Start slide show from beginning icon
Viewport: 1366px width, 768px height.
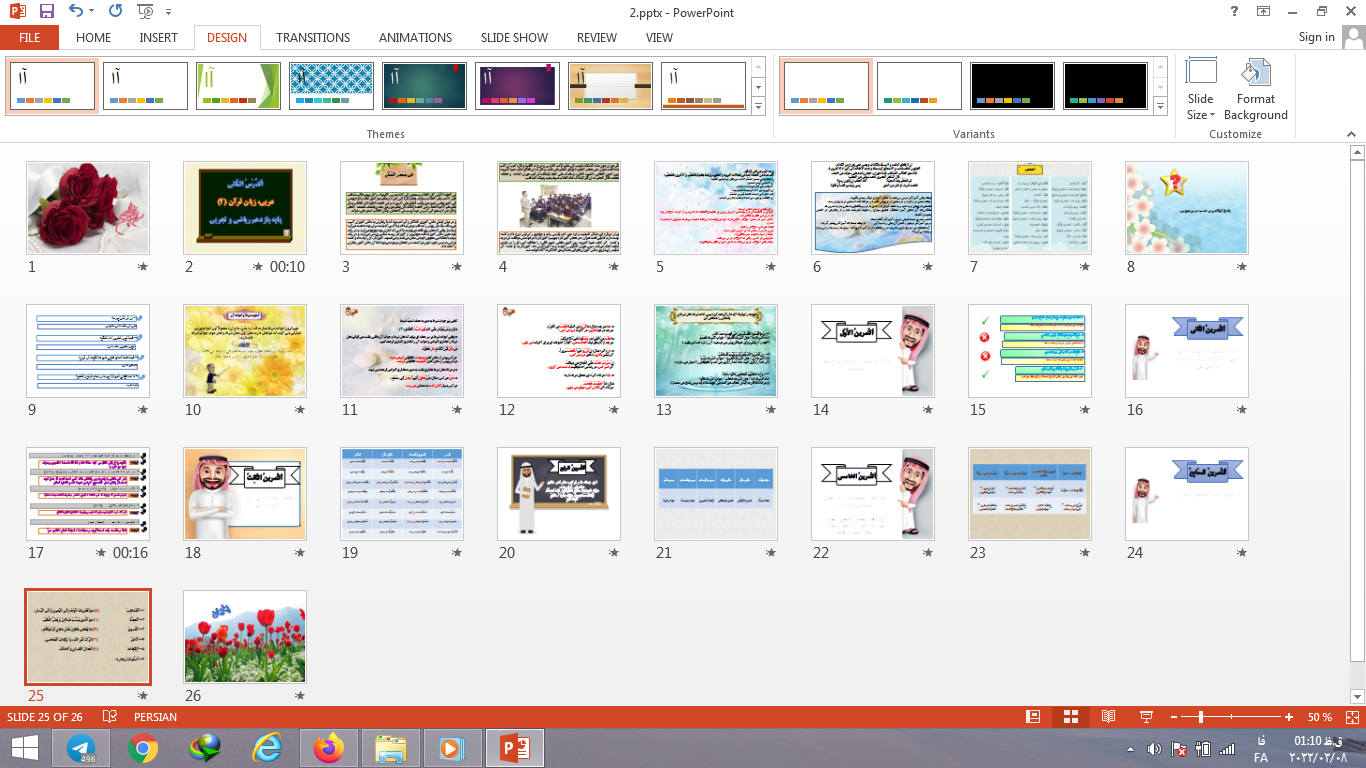click(146, 12)
